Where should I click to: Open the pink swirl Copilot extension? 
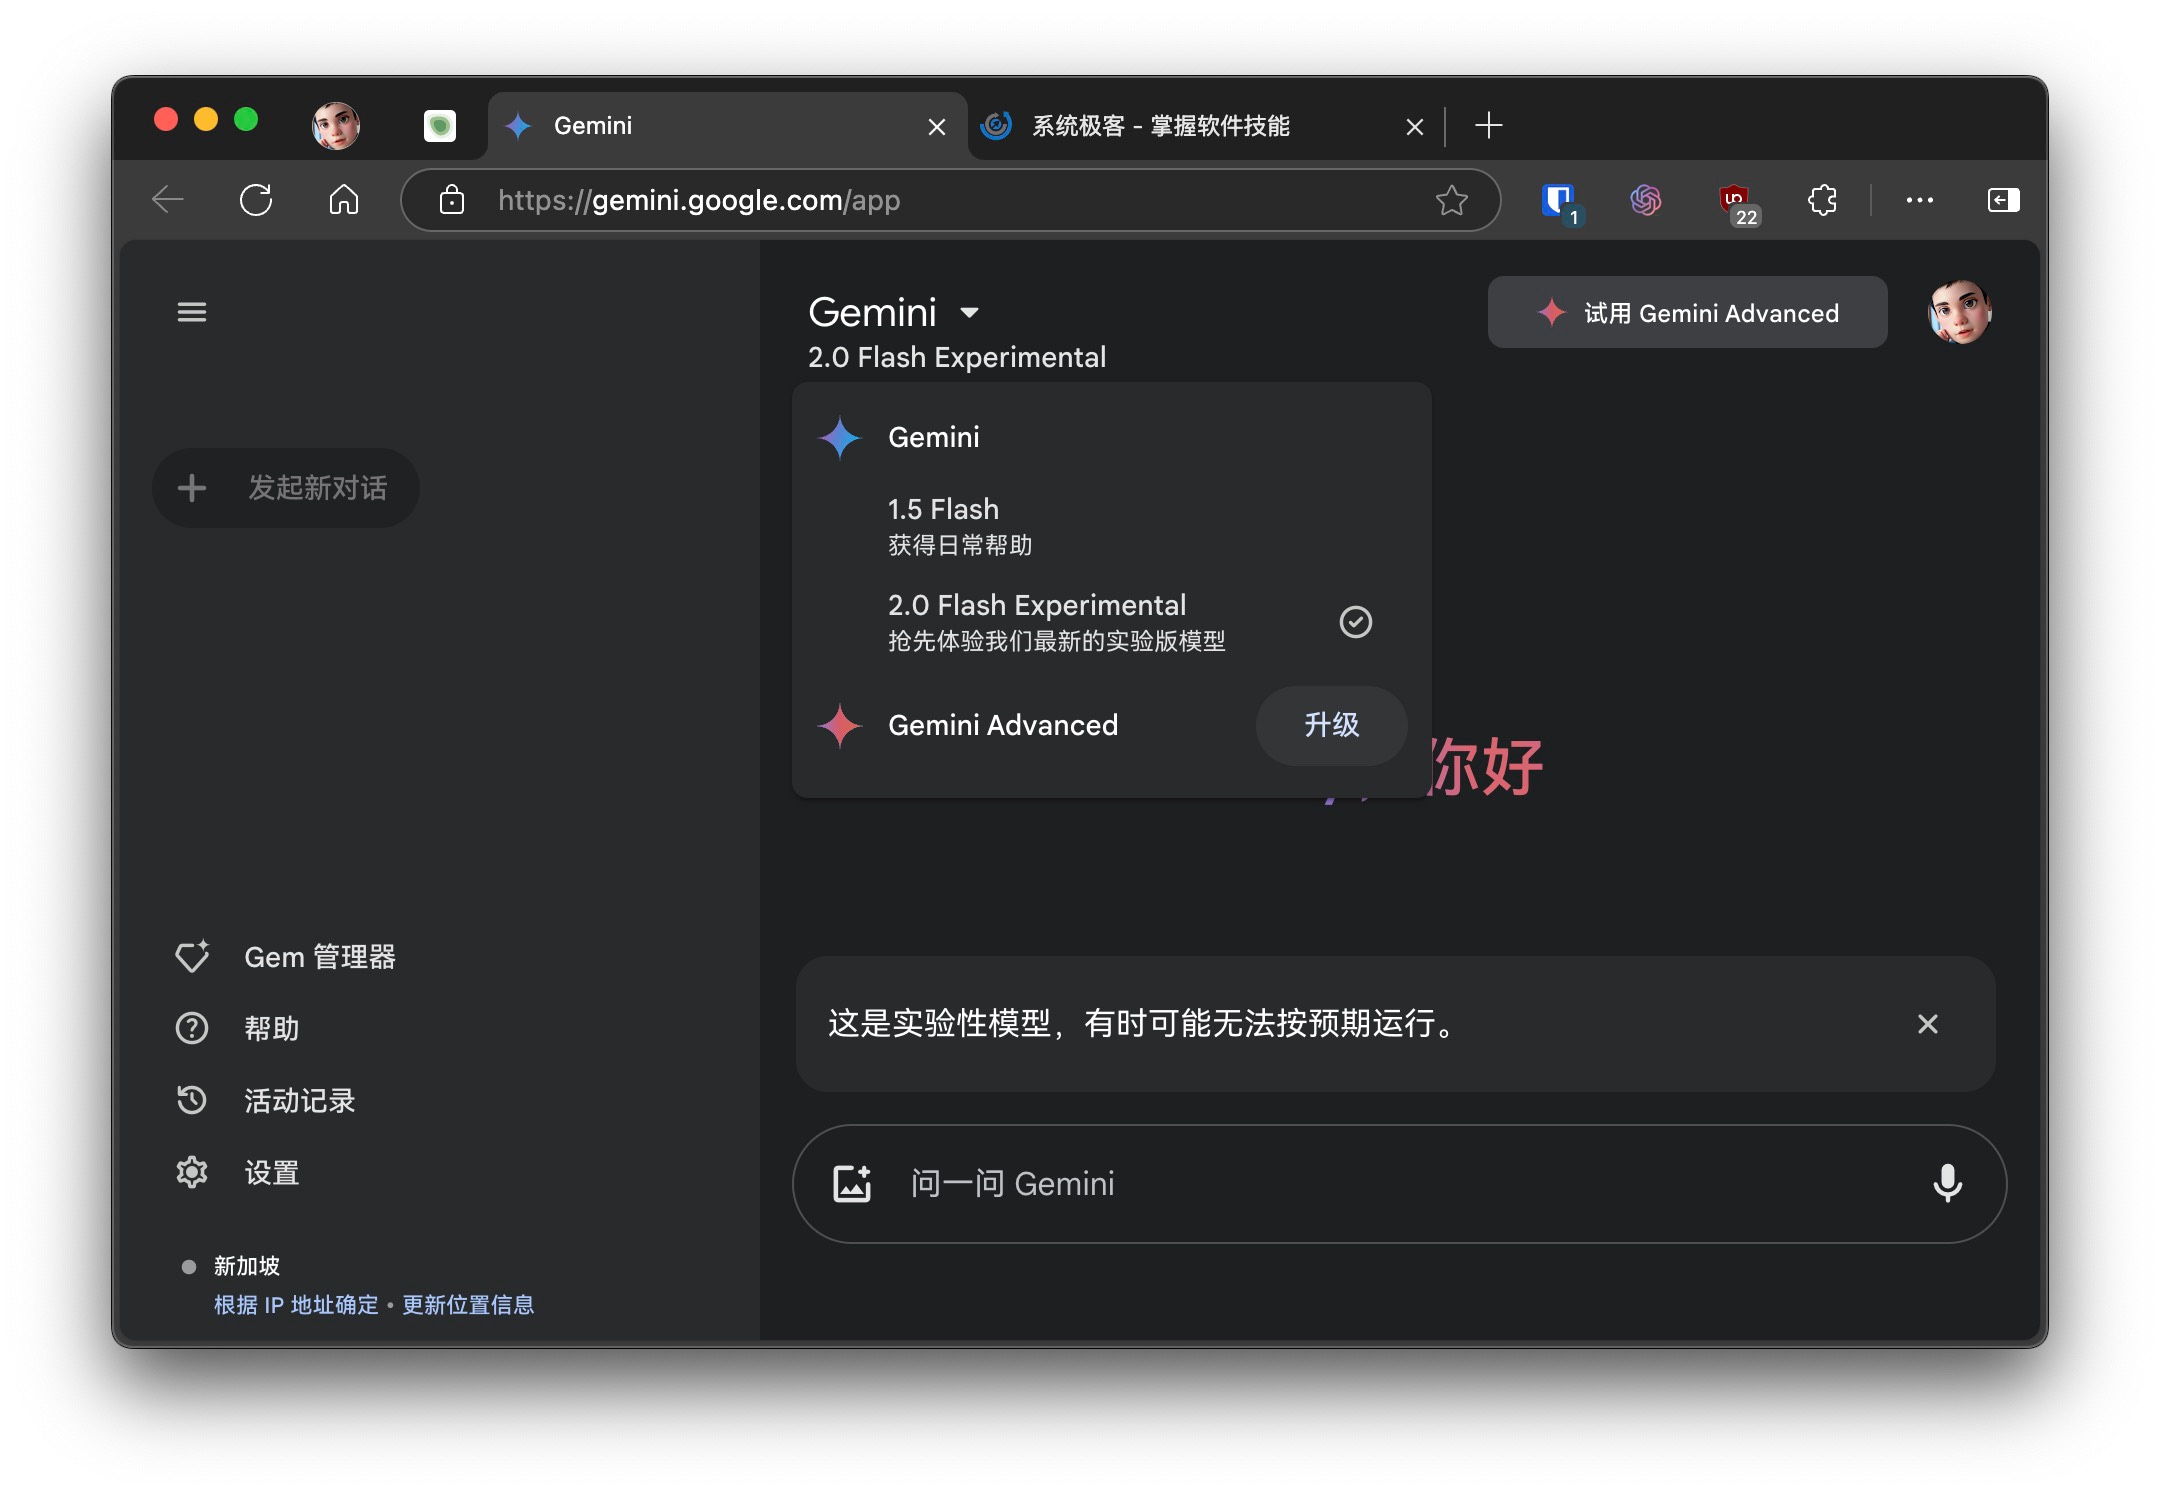coord(1646,200)
